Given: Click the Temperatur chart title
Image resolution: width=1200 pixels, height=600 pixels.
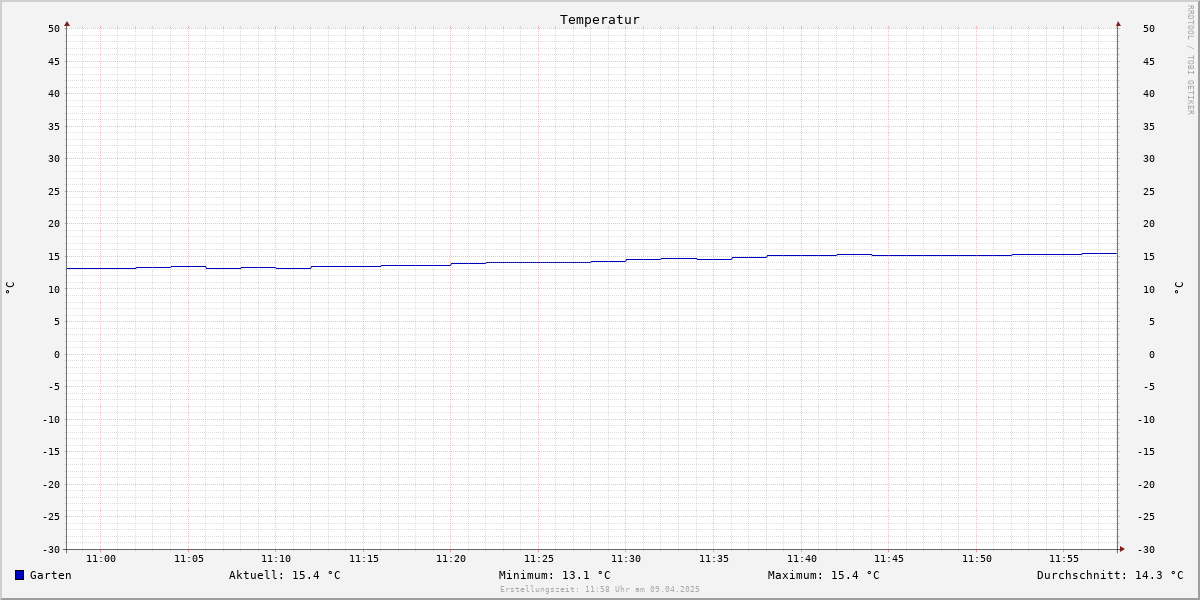Looking at the screenshot, I should click(x=600, y=19).
